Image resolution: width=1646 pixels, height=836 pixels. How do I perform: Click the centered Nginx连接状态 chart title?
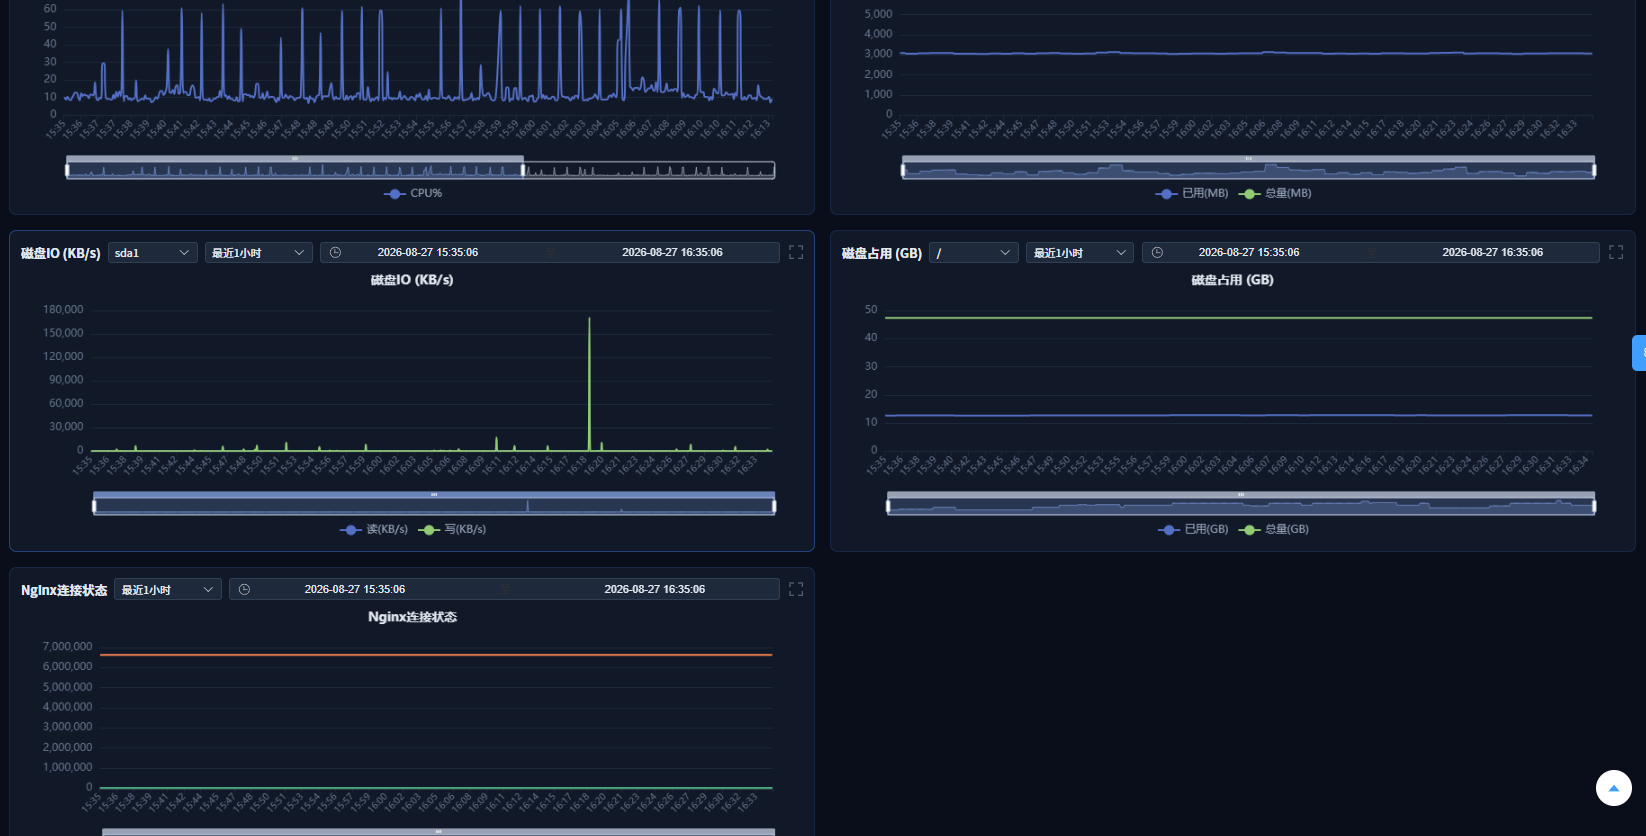pyautogui.click(x=412, y=617)
